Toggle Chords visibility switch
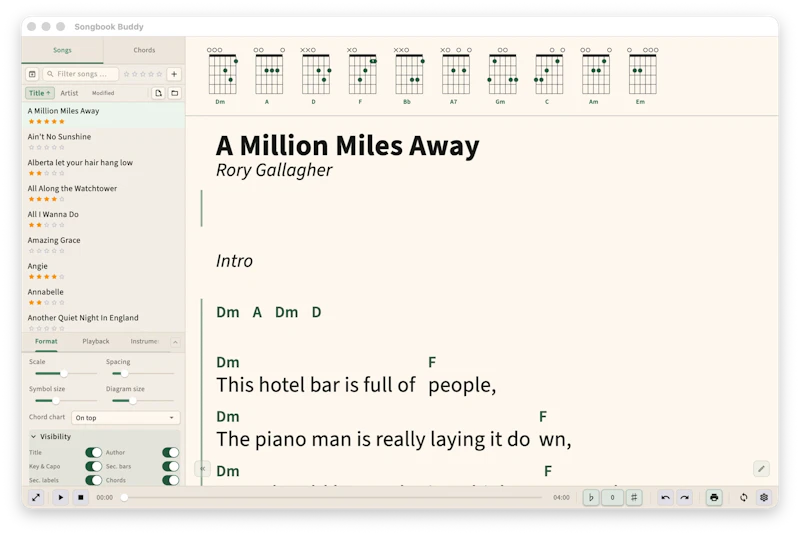 coord(170,480)
